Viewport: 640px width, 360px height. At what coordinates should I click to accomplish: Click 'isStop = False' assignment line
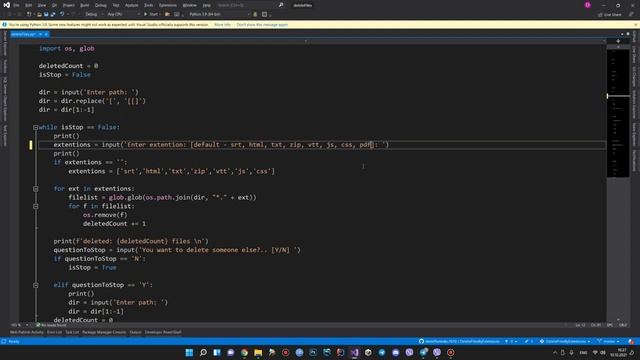pyautogui.click(x=65, y=75)
